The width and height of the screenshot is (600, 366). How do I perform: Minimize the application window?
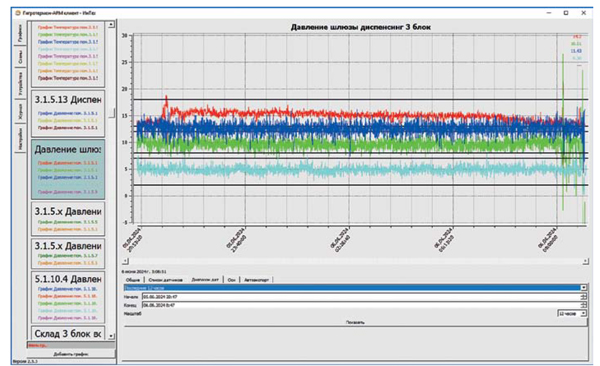(x=549, y=13)
